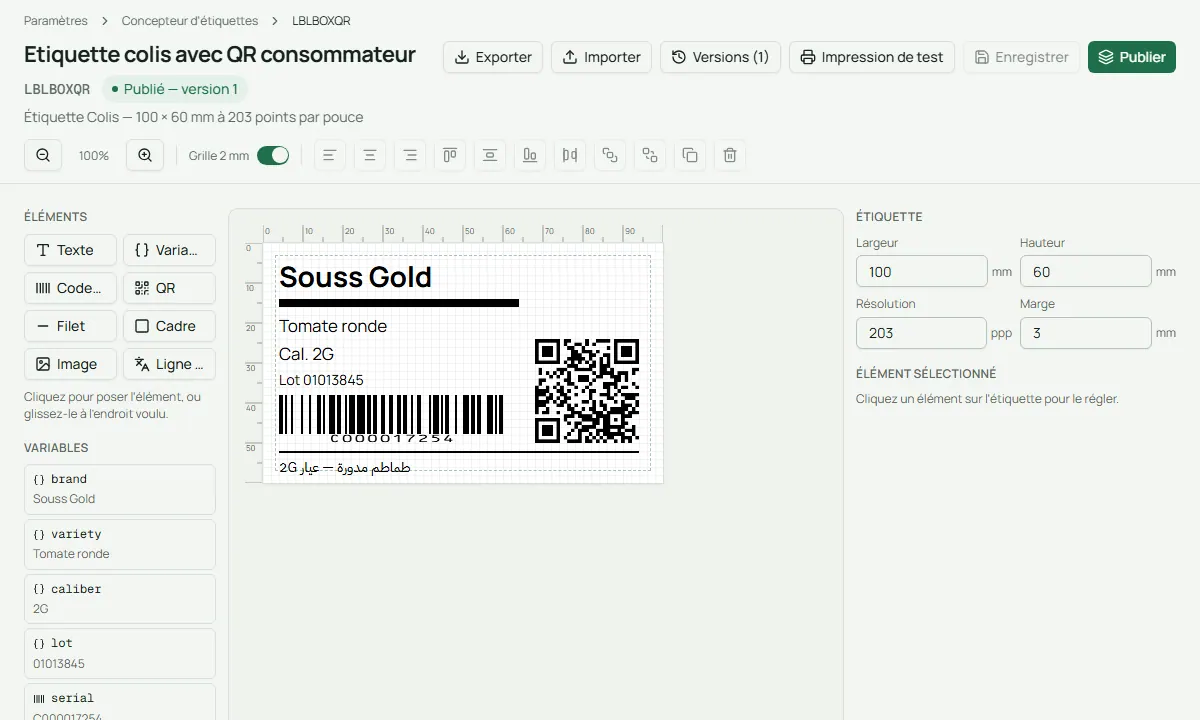This screenshot has width=1200, height=720.
Task: Select the caliber variable card
Action: (x=120, y=599)
